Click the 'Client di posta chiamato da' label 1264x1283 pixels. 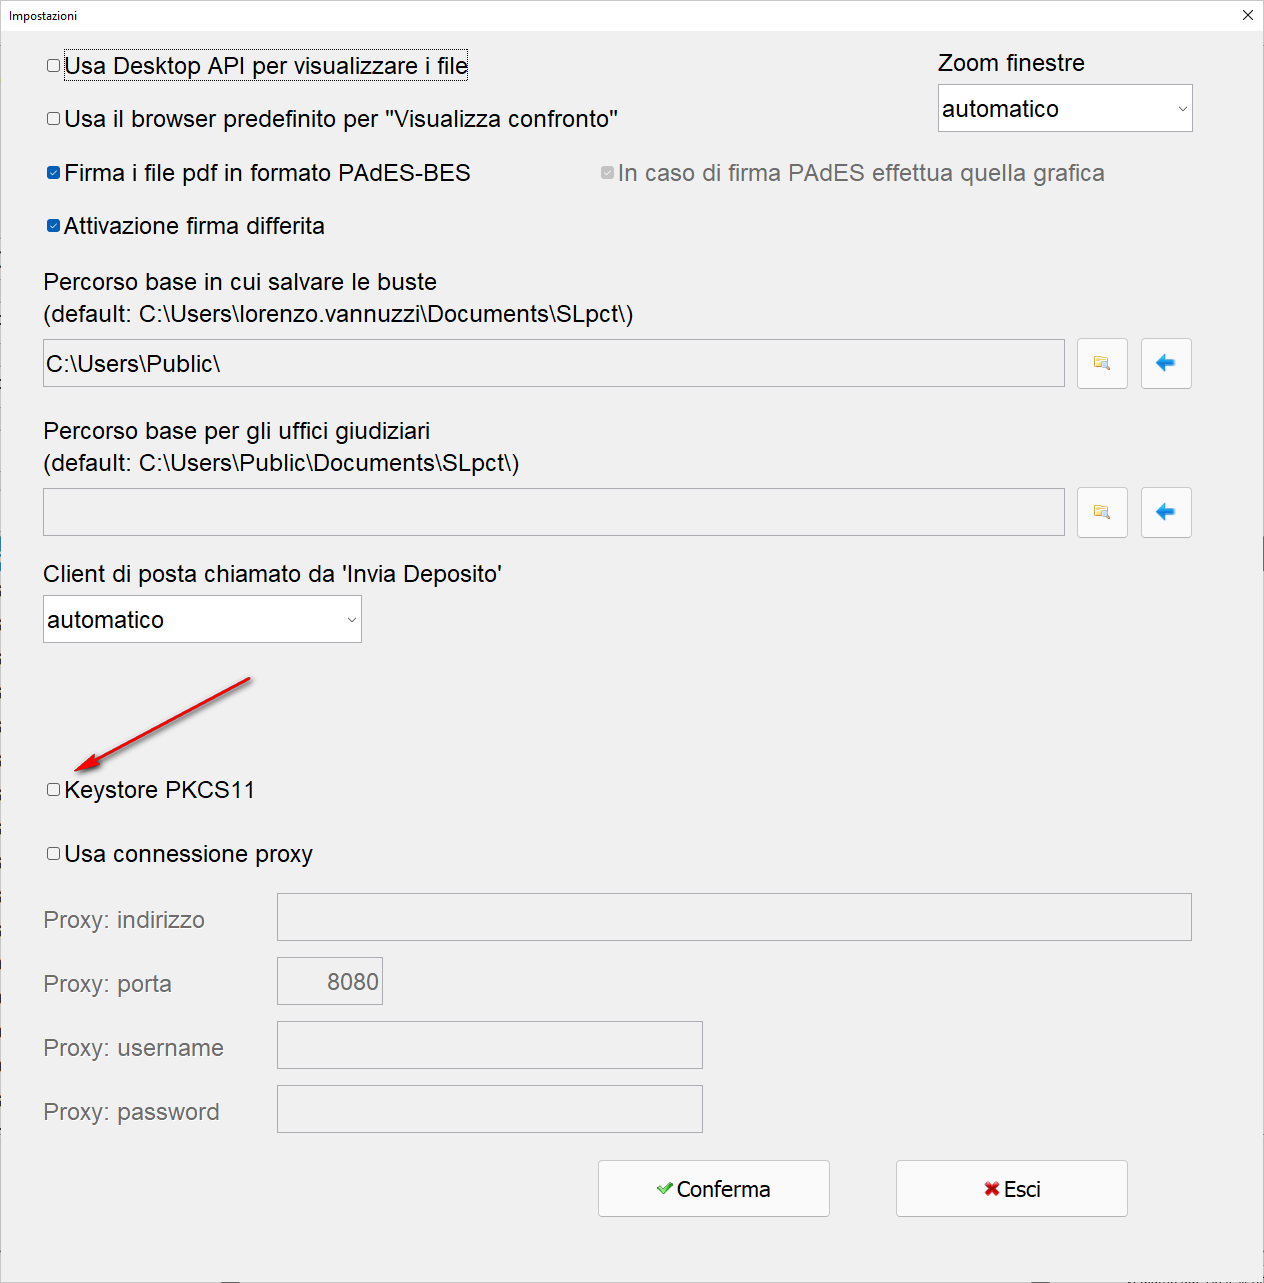pos(272,574)
